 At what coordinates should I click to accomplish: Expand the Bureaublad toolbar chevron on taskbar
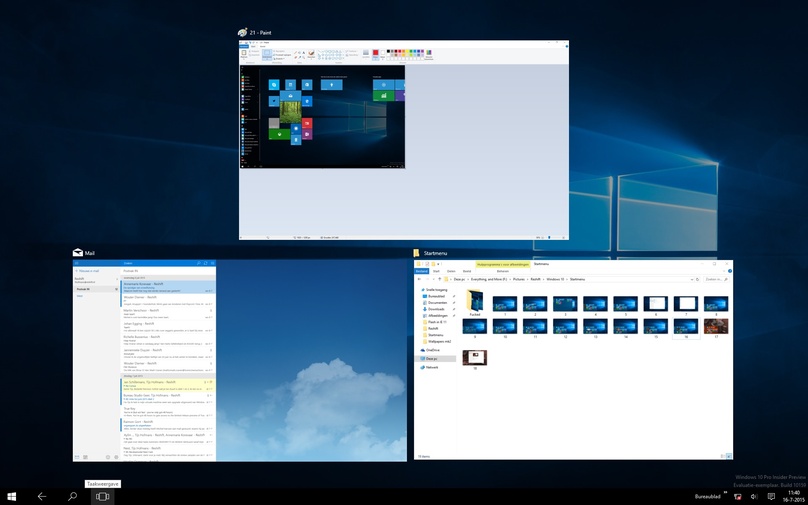coord(725,493)
